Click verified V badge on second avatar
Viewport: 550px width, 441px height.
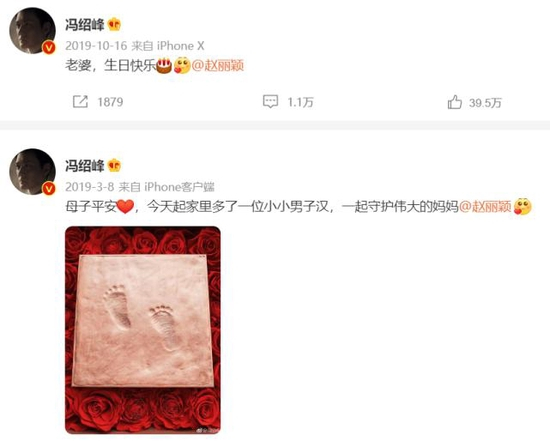click(x=49, y=188)
